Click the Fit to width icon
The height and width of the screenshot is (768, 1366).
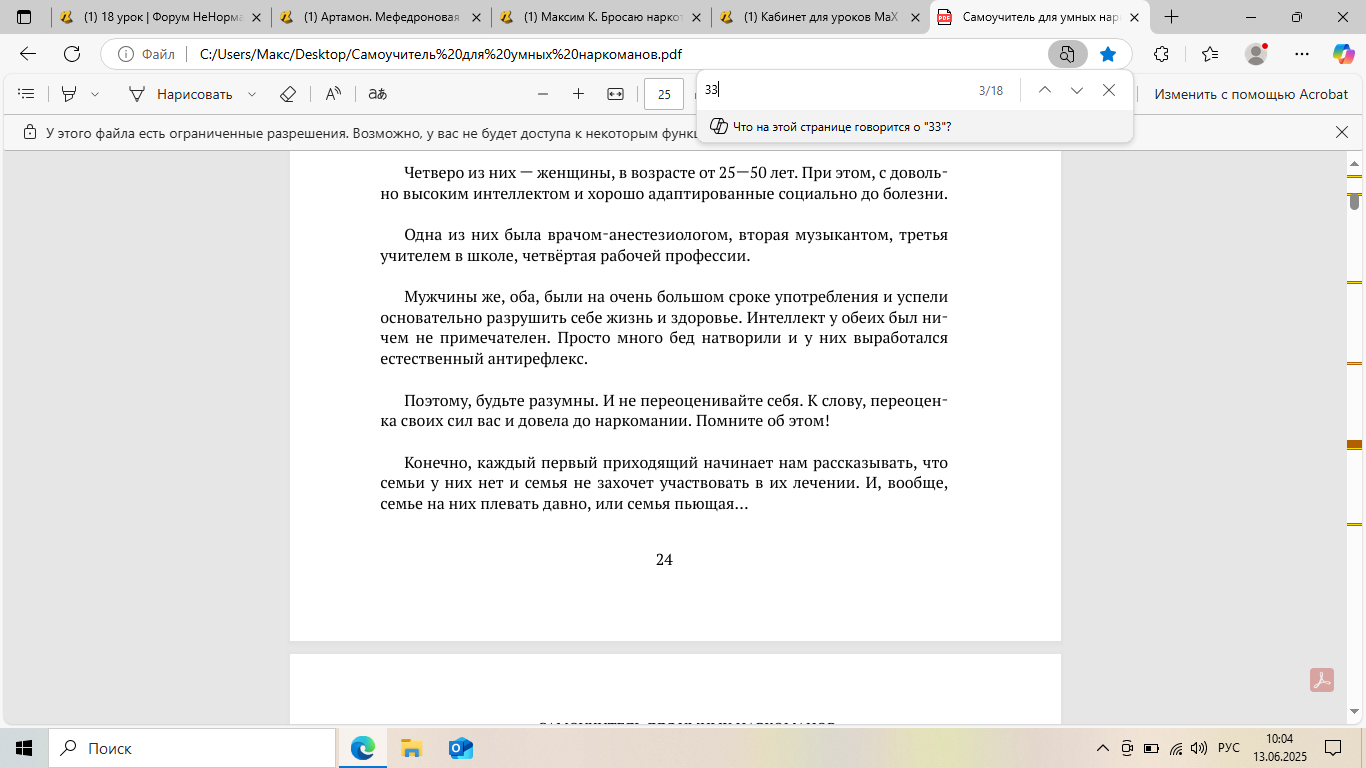[615, 94]
